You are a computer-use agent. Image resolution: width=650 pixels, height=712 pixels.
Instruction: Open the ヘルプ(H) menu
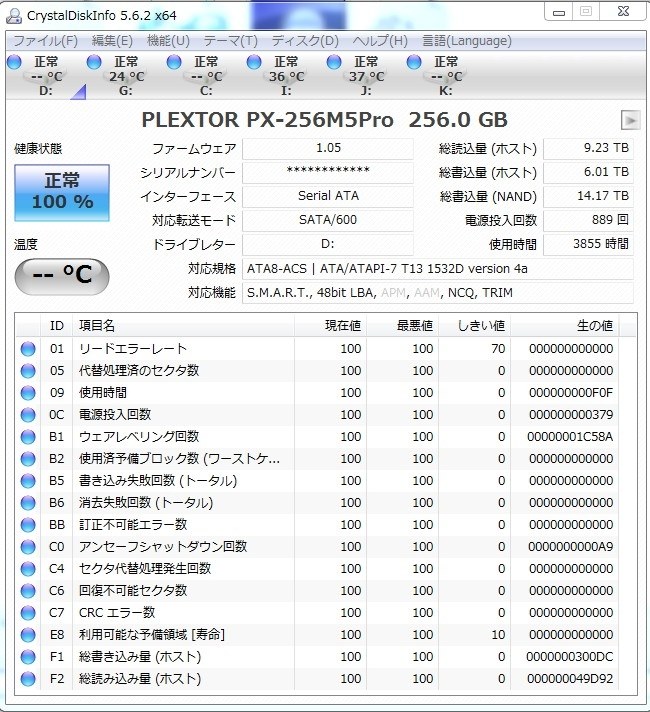tap(380, 41)
